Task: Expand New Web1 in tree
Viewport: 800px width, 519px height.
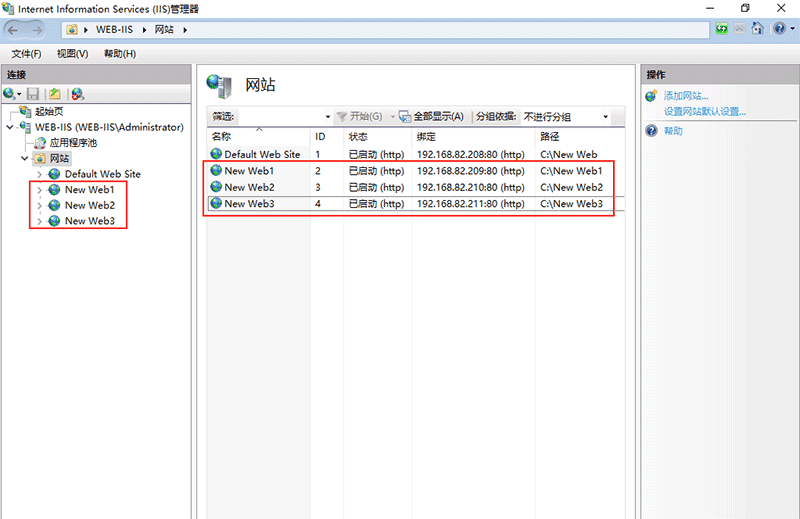Action: click(39, 190)
